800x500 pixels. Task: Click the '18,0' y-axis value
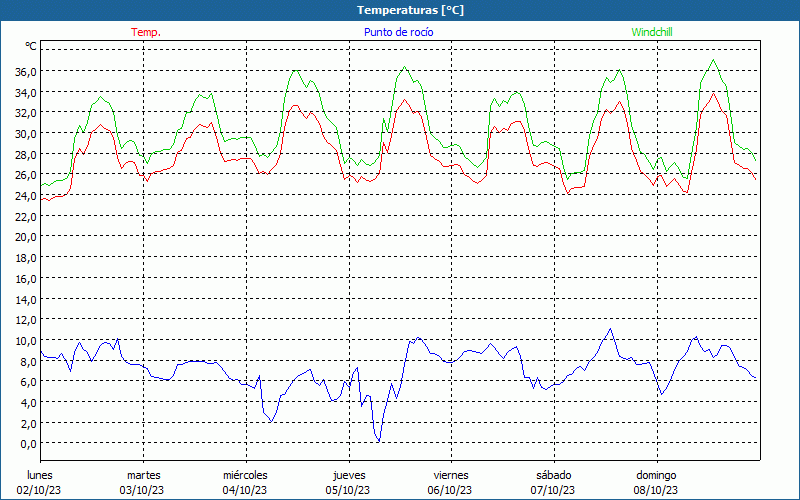point(26,258)
